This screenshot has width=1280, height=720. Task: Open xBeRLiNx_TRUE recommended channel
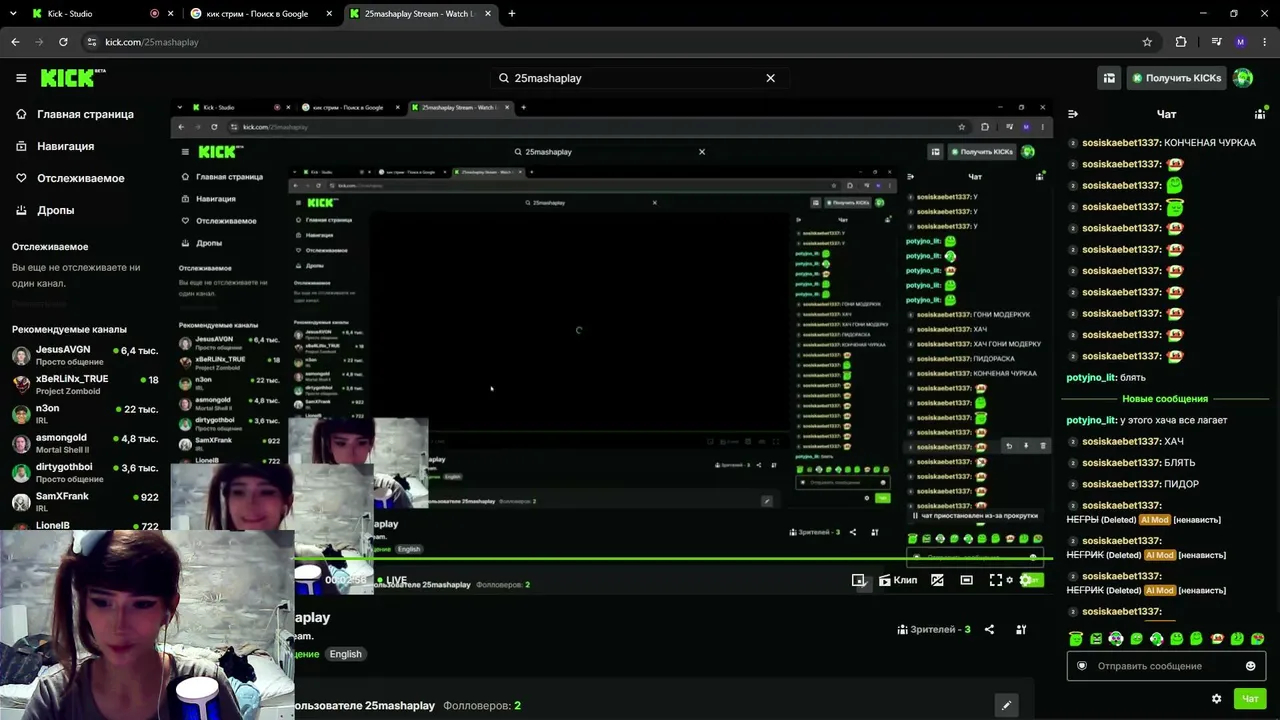pos(85,385)
